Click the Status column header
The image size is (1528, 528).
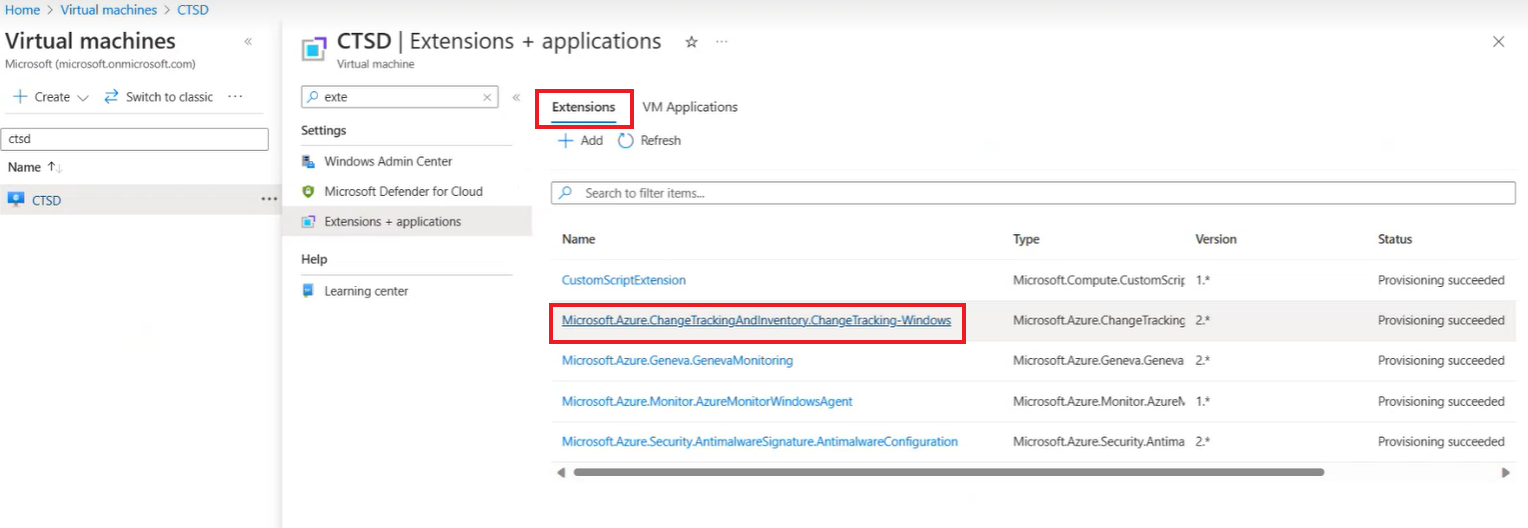pyautogui.click(x=1395, y=239)
